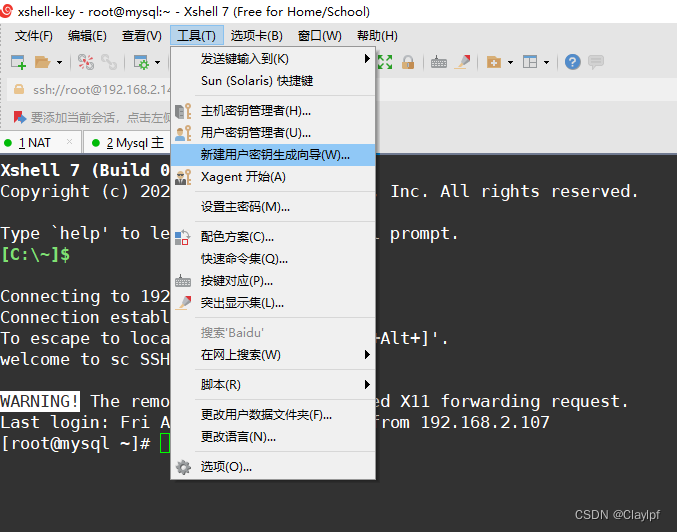Click the Highlight Sets marker toolbar icon
Viewport: 677px width, 532px height.
(x=463, y=62)
